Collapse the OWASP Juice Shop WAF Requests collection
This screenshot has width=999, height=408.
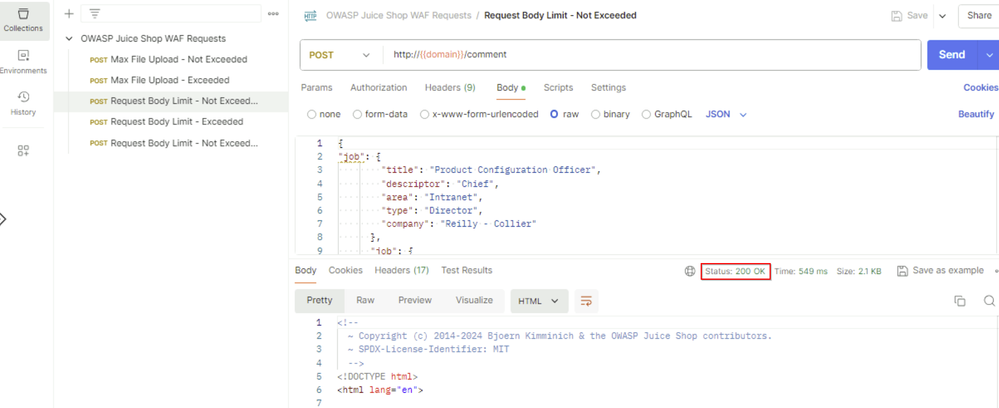click(x=69, y=39)
